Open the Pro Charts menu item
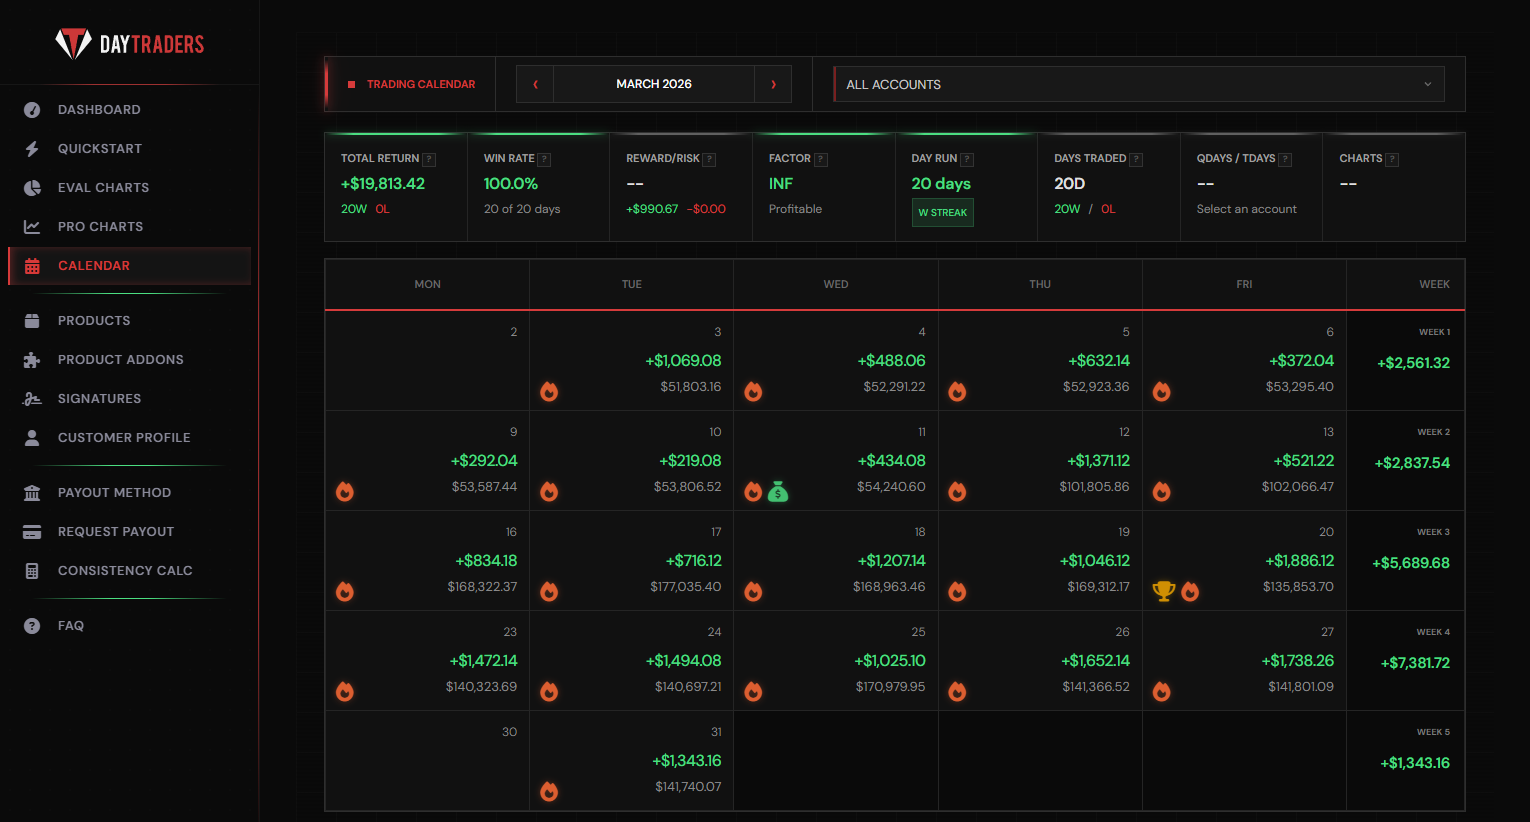Screen dimensions: 1530x822 [x=130, y=227]
